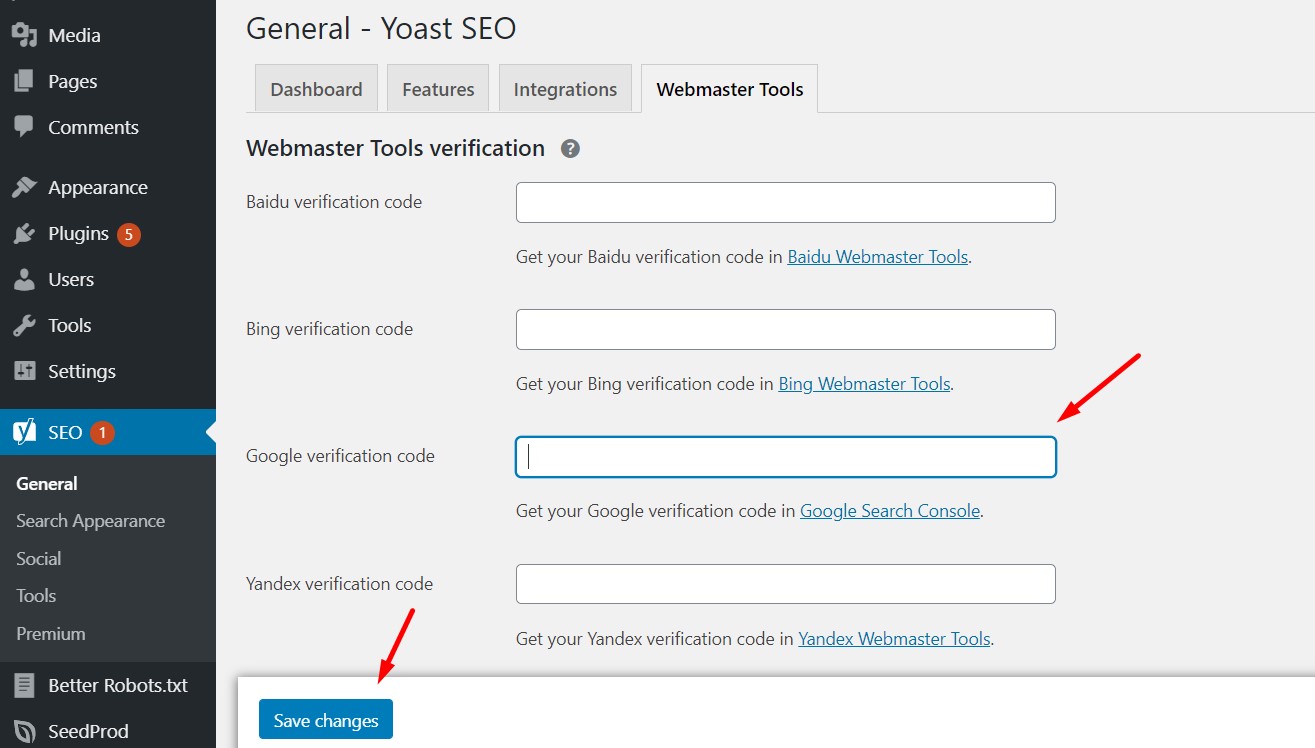This screenshot has width=1315, height=748.
Task: Click the Plugins plug icon
Action: [24, 233]
